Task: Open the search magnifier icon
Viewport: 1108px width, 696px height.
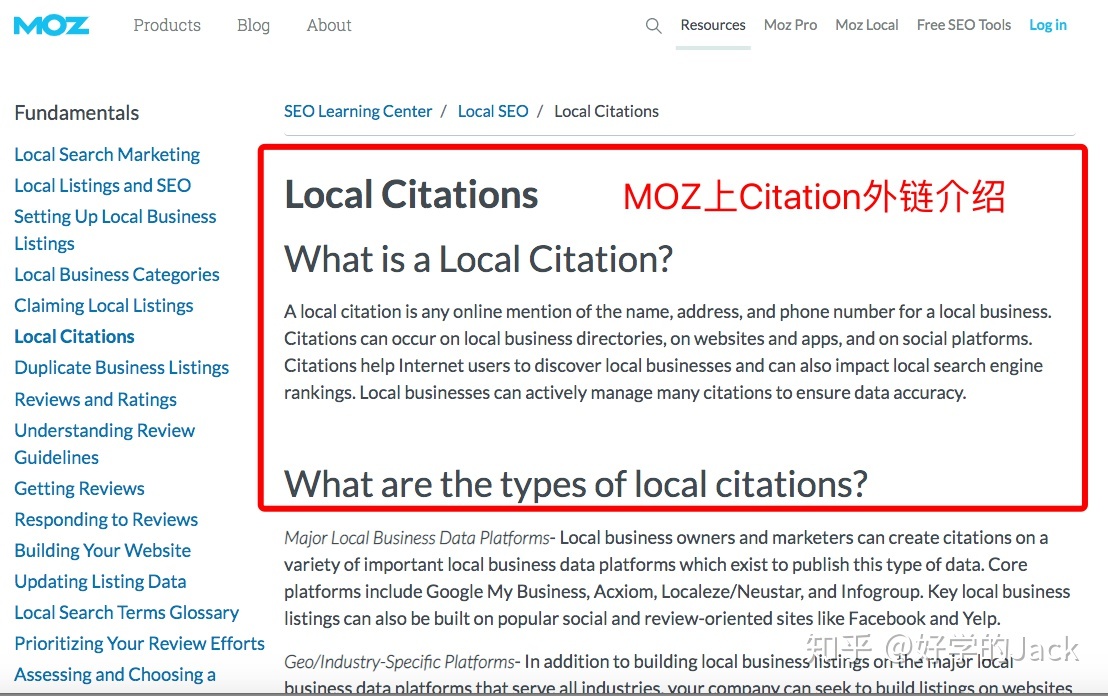Action: coord(653,26)
